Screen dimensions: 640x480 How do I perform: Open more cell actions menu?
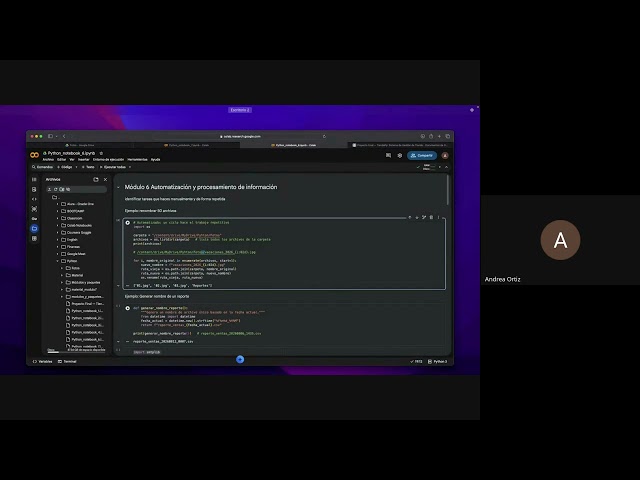coord(439,218)
